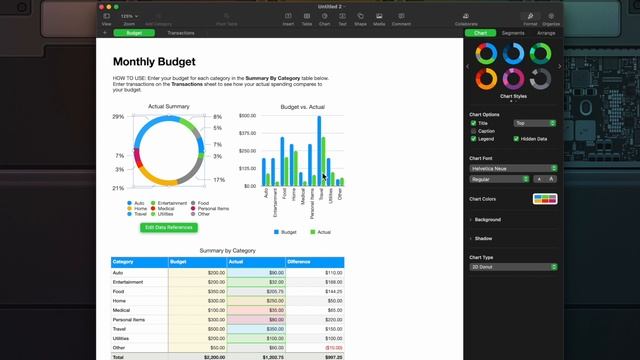The width and height of the screenshot is (640, 360).
Task: Click the Shape toolbar icon
Action: (x=360, y=16)
